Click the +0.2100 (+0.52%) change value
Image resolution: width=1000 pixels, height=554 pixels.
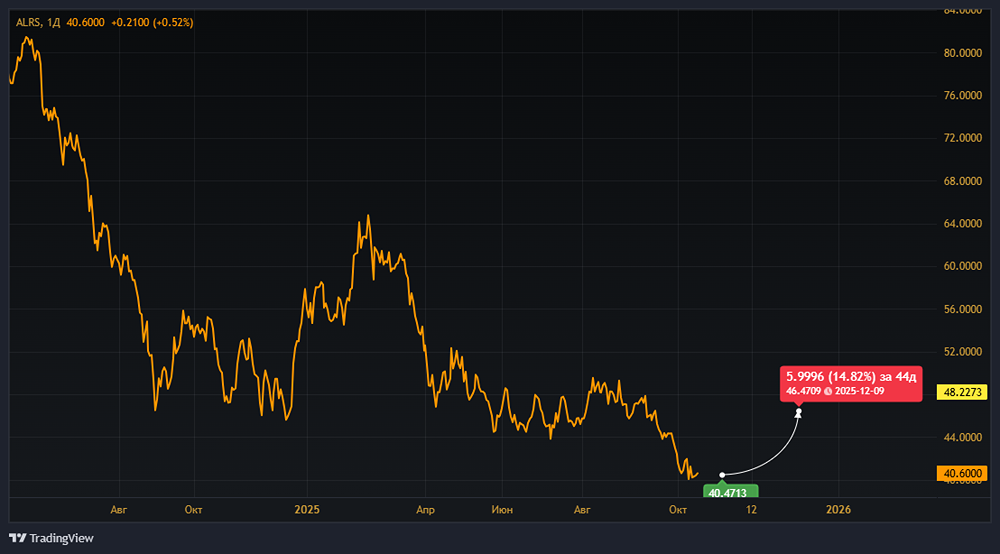point(152,22)
